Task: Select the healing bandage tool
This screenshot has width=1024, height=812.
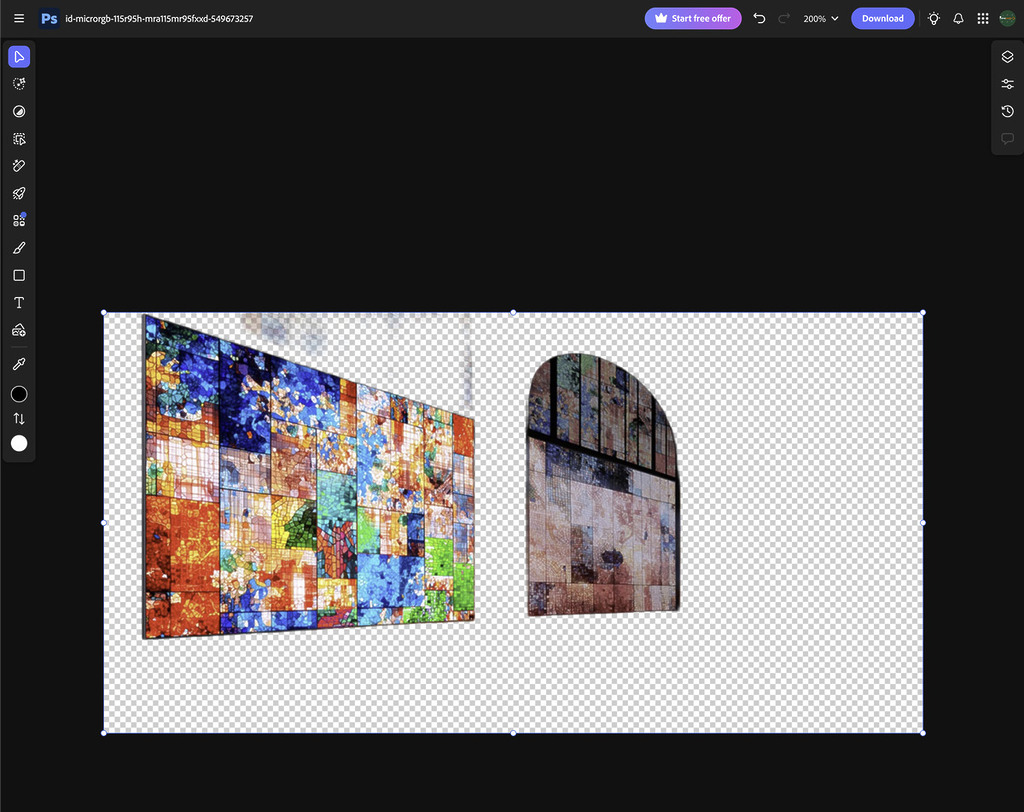Action: 19,166
